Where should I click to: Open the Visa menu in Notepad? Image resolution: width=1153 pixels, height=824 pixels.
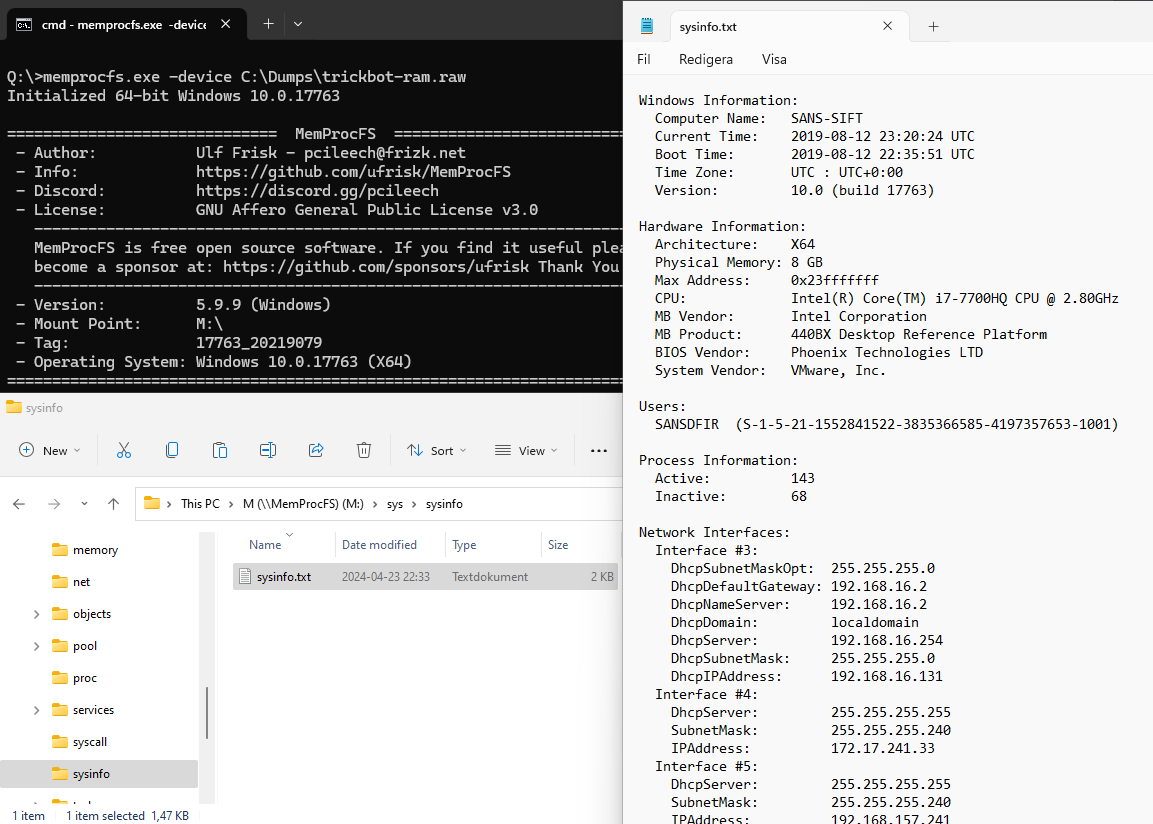(774, 60)
